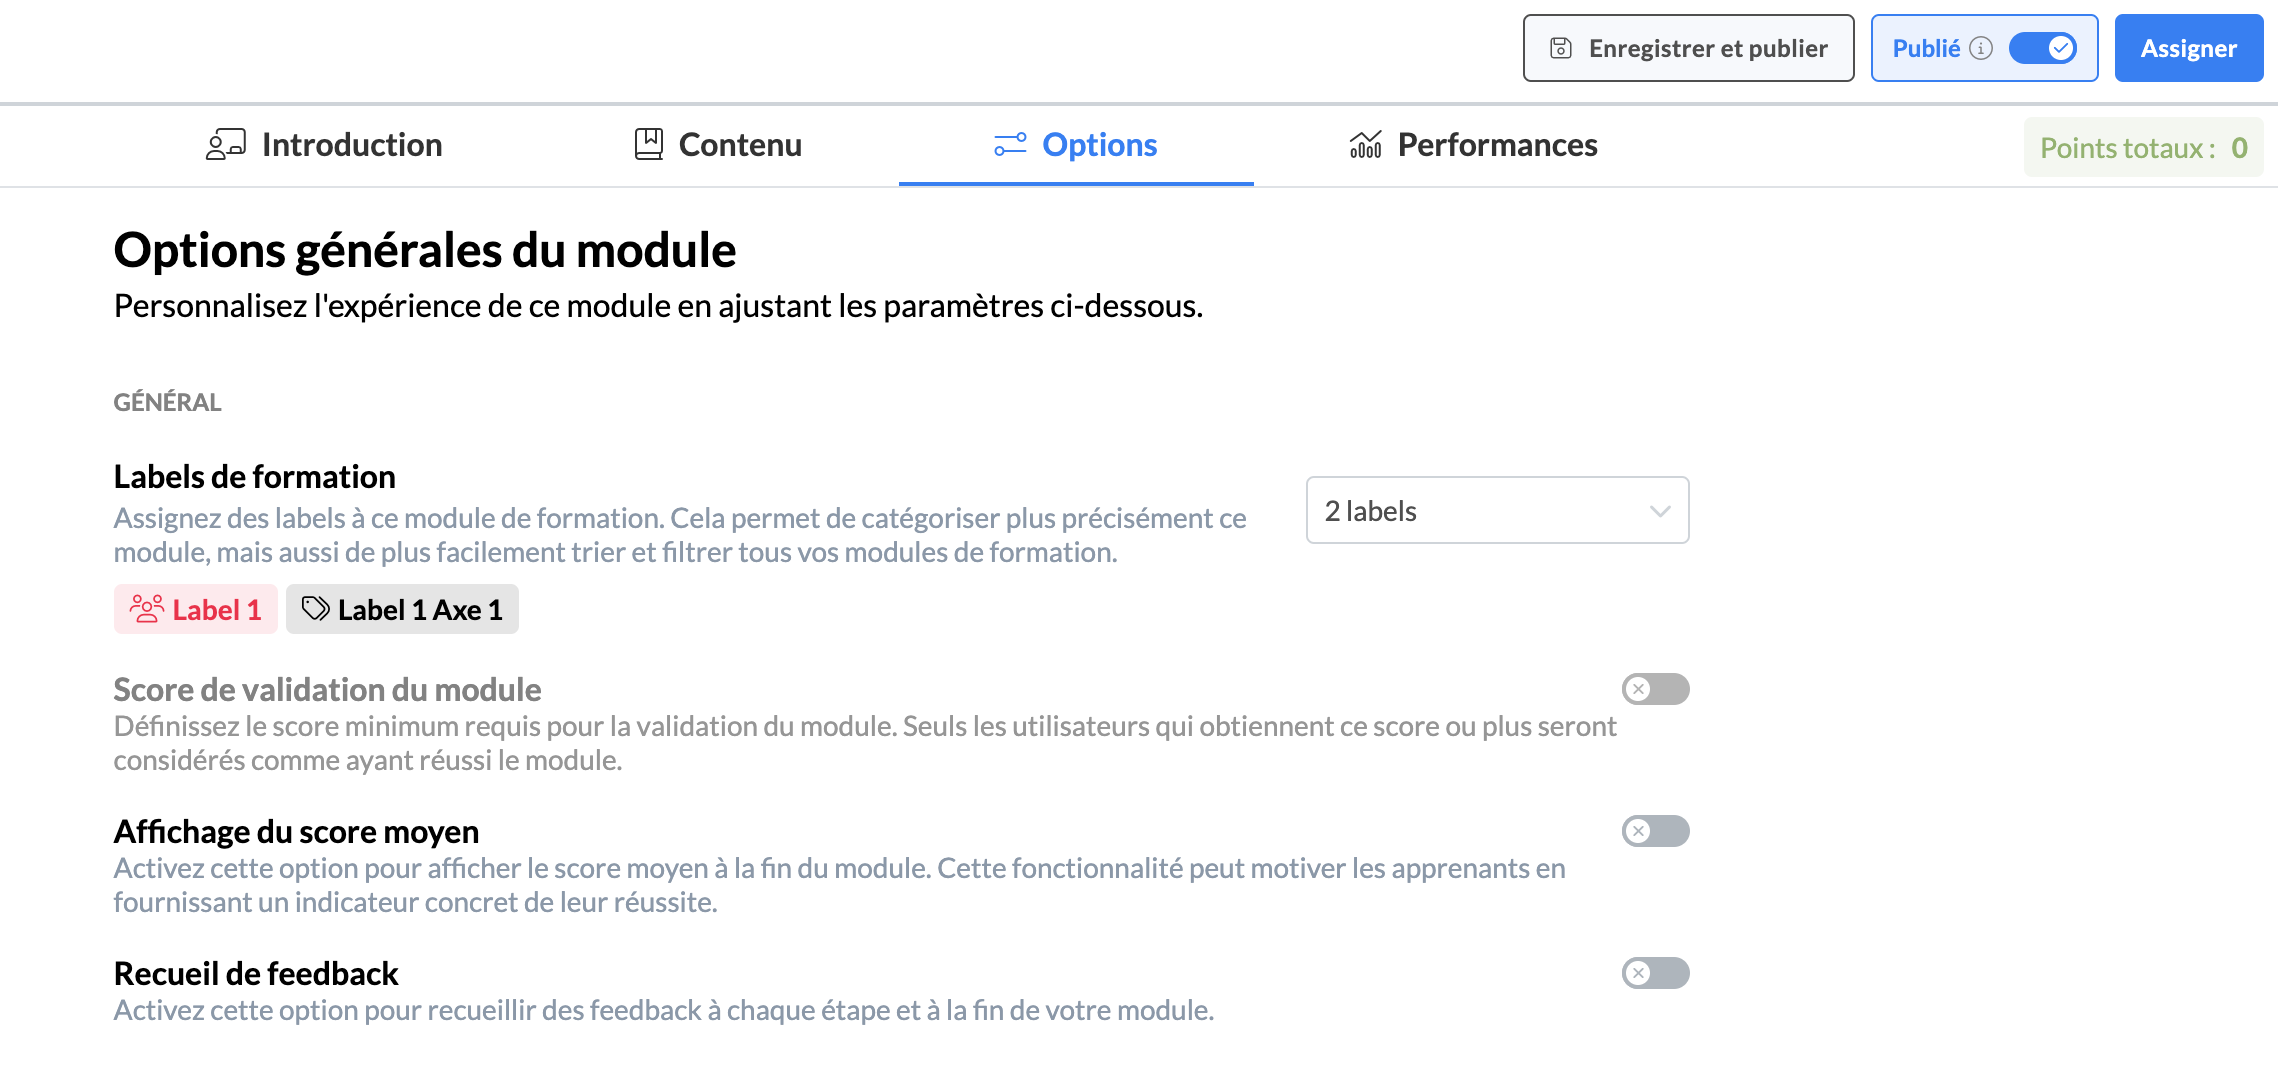2278x1082 pixels.
Task: Click the Points totaux badge
Action: click(2143, 148)
